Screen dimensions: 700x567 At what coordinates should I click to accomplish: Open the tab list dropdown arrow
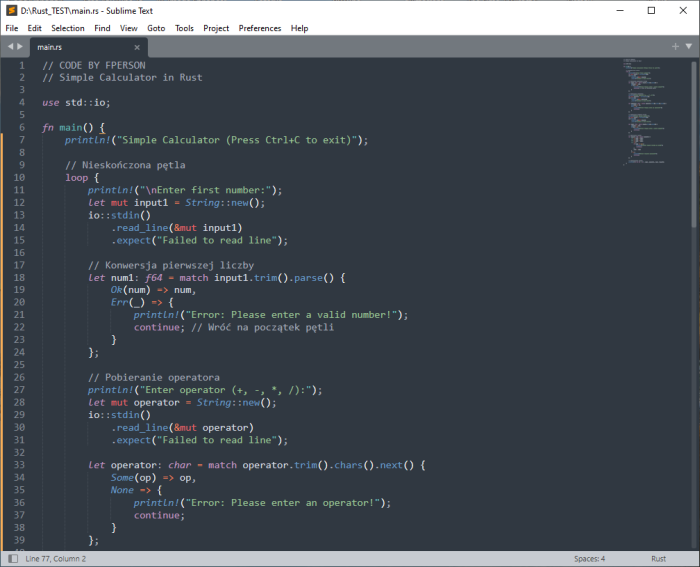coord(688,46)
